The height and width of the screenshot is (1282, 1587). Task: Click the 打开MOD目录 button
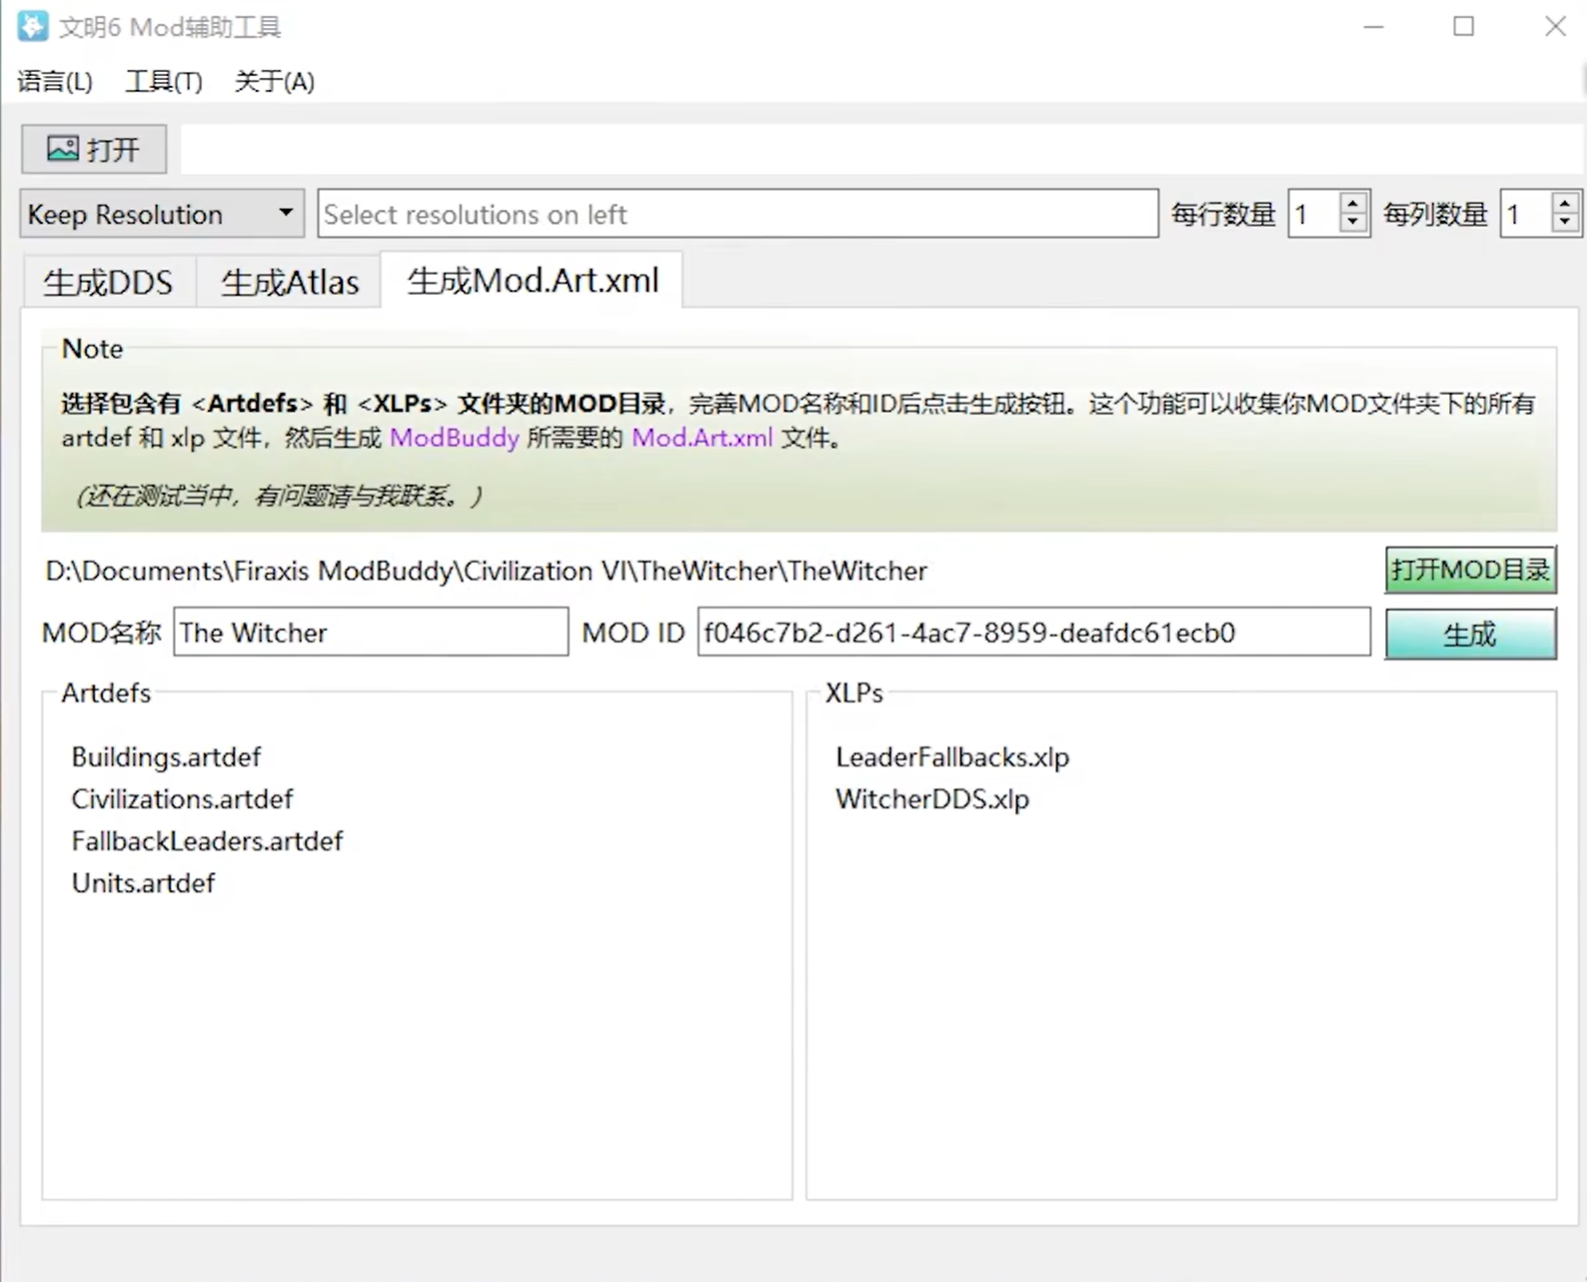1470,570
